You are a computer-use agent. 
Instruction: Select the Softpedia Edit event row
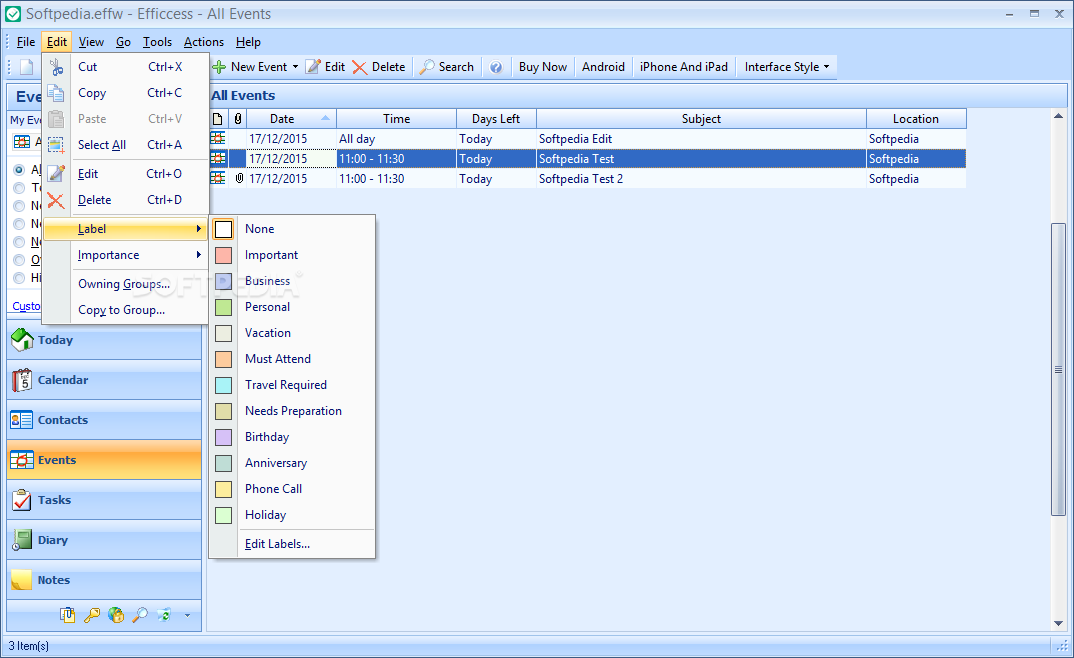pos(588,138)
